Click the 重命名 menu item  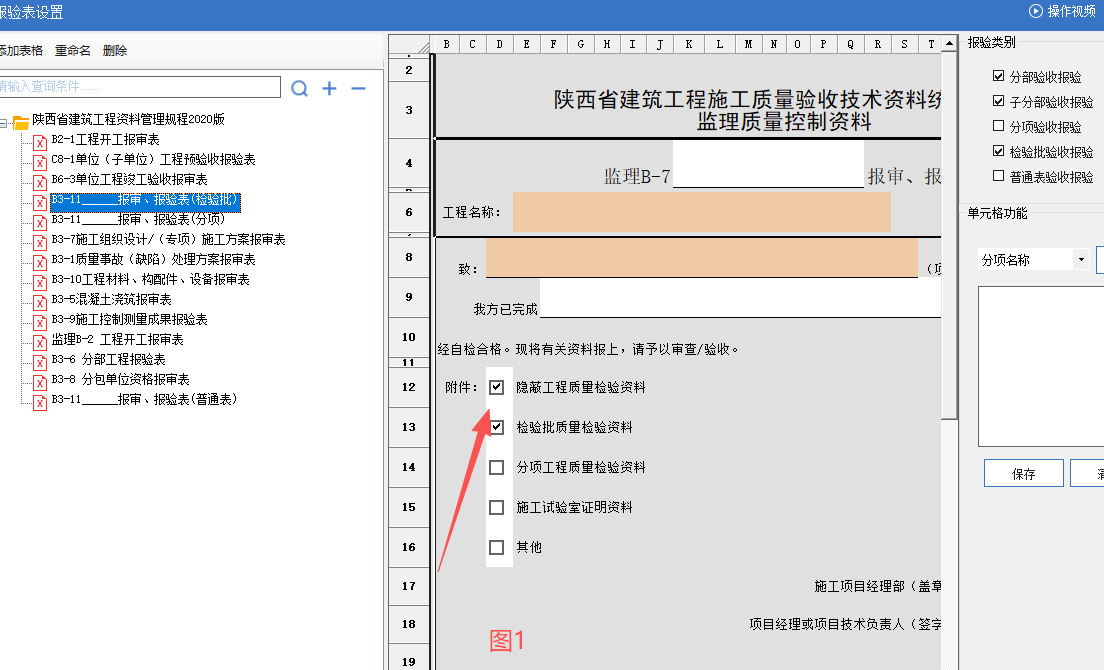coord(73,50)
